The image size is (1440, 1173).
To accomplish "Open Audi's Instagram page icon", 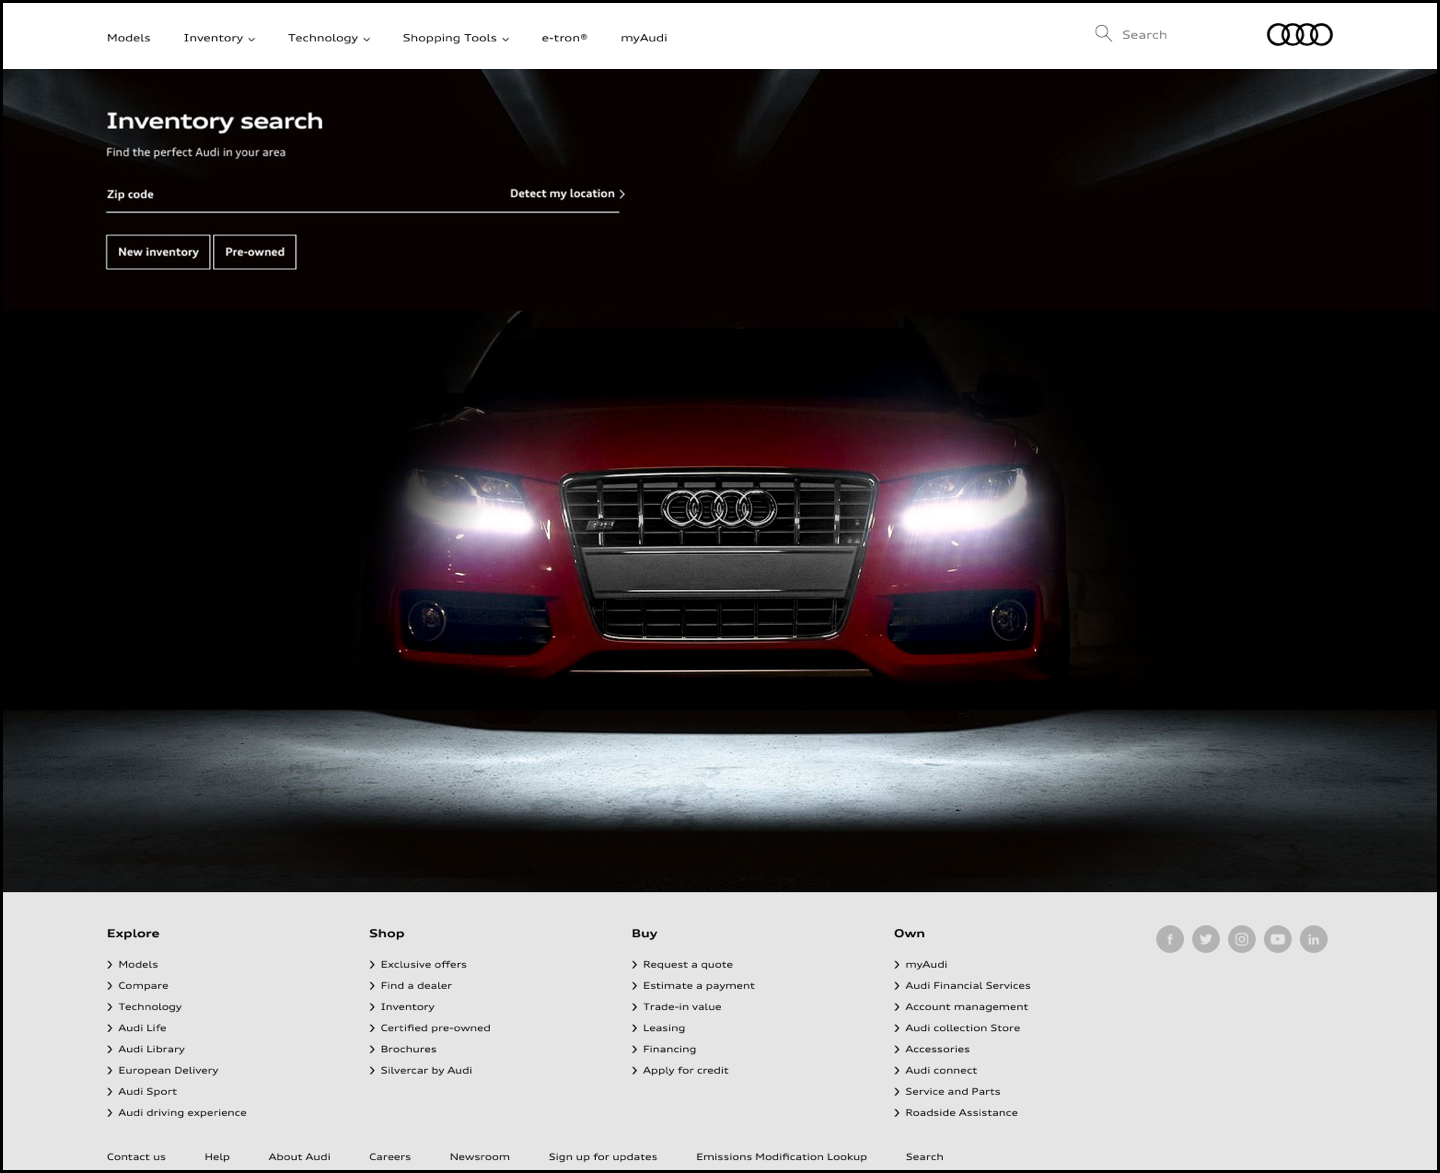I will tap(1242, 939).
